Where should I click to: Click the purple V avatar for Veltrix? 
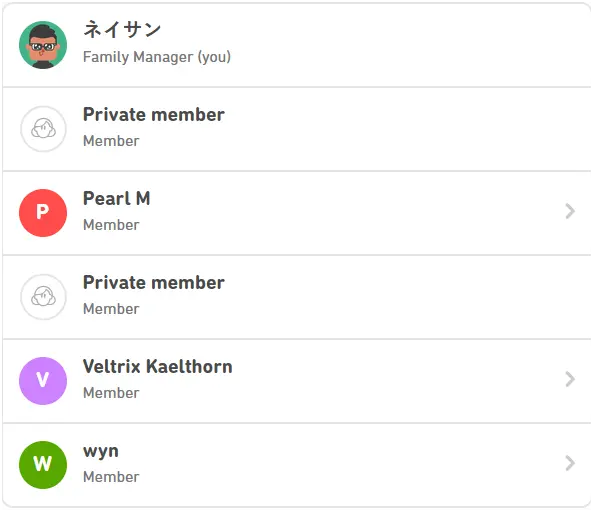[43, 381]
